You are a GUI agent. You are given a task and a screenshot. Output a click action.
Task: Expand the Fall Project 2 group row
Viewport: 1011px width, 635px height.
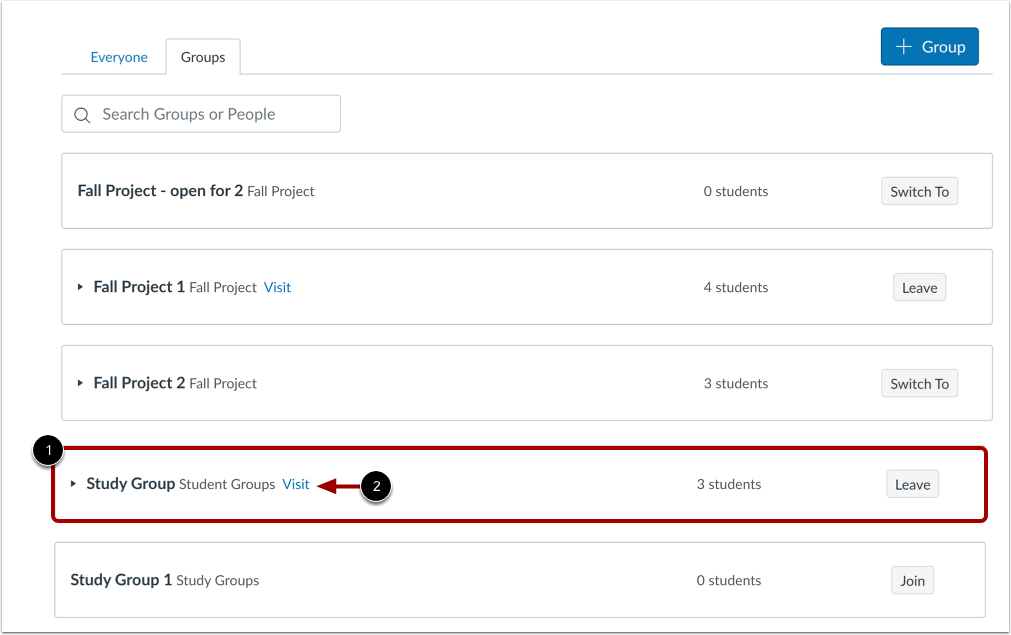80,383
